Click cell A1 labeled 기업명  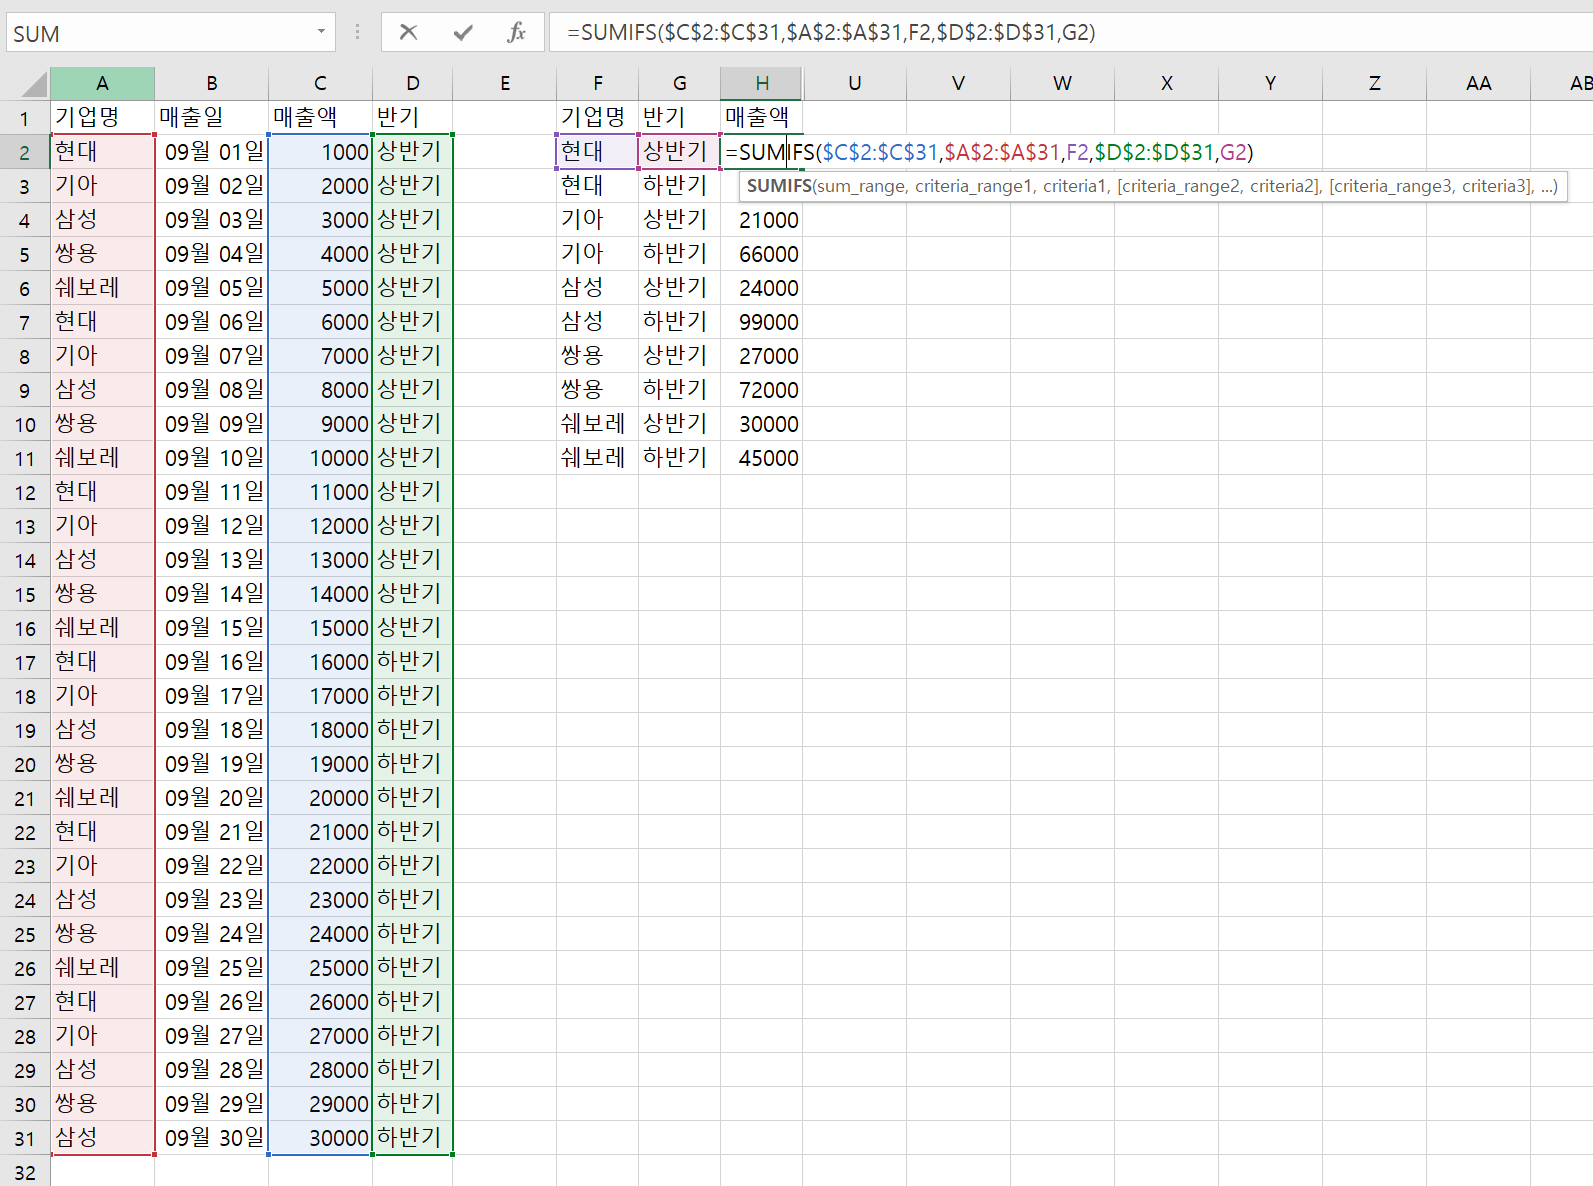click(x=102, y=118)
